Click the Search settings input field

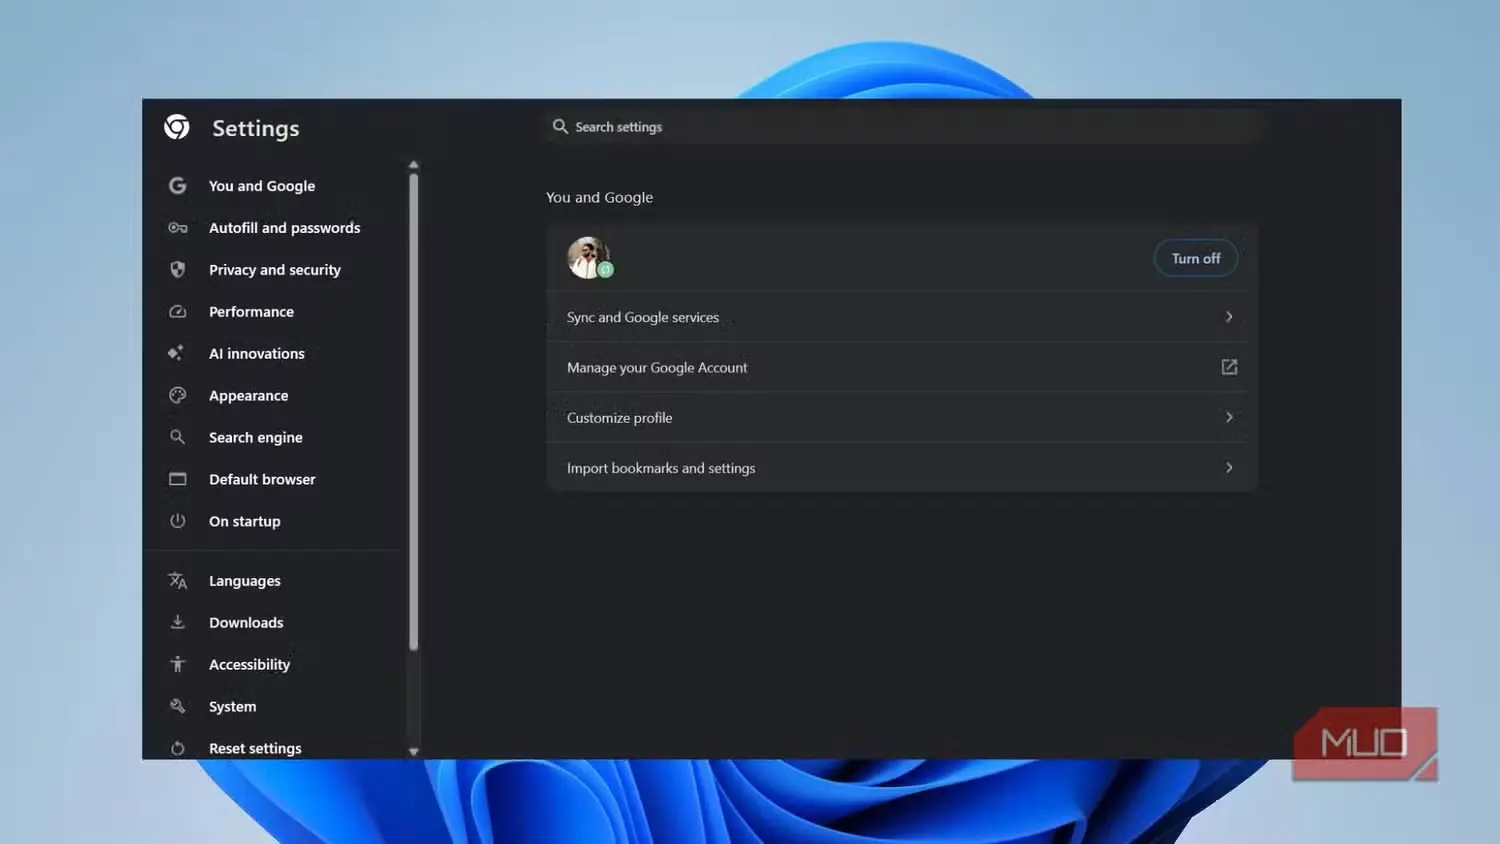pos(905,127)
